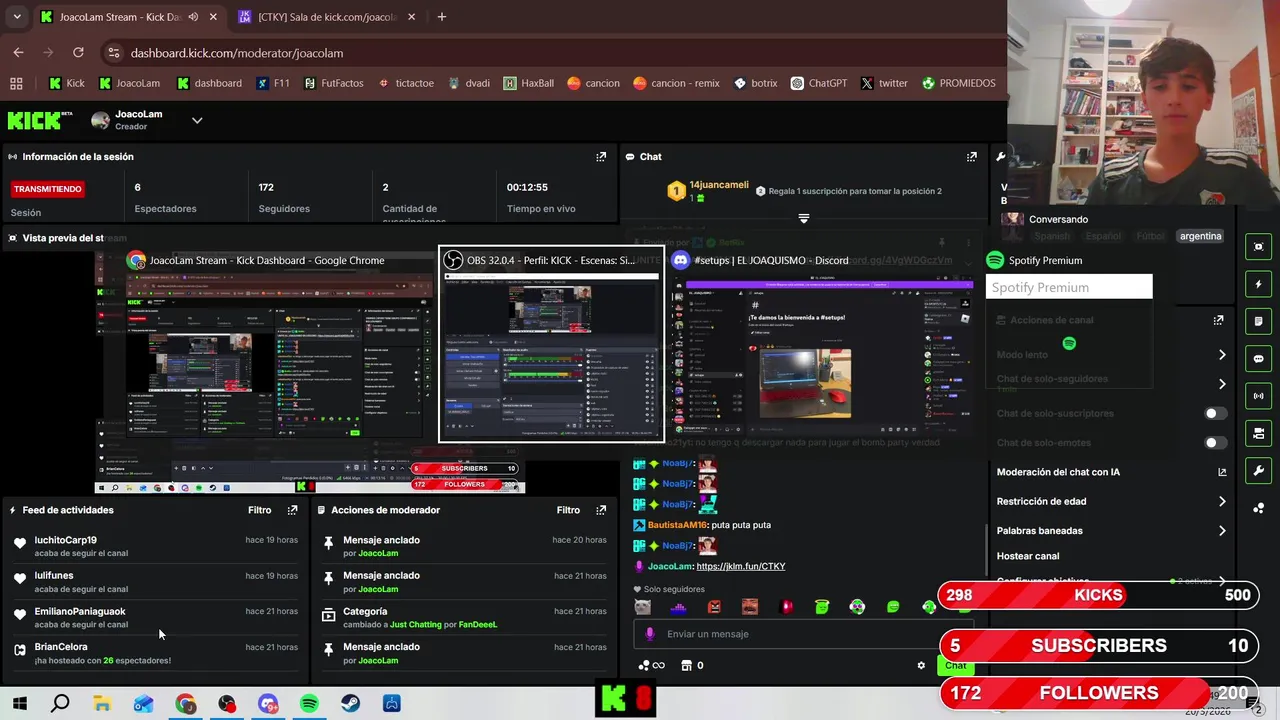Click the Categoría moderator action entry
Viewport: 1280px width, 720px height.
[x=464, y=617]
